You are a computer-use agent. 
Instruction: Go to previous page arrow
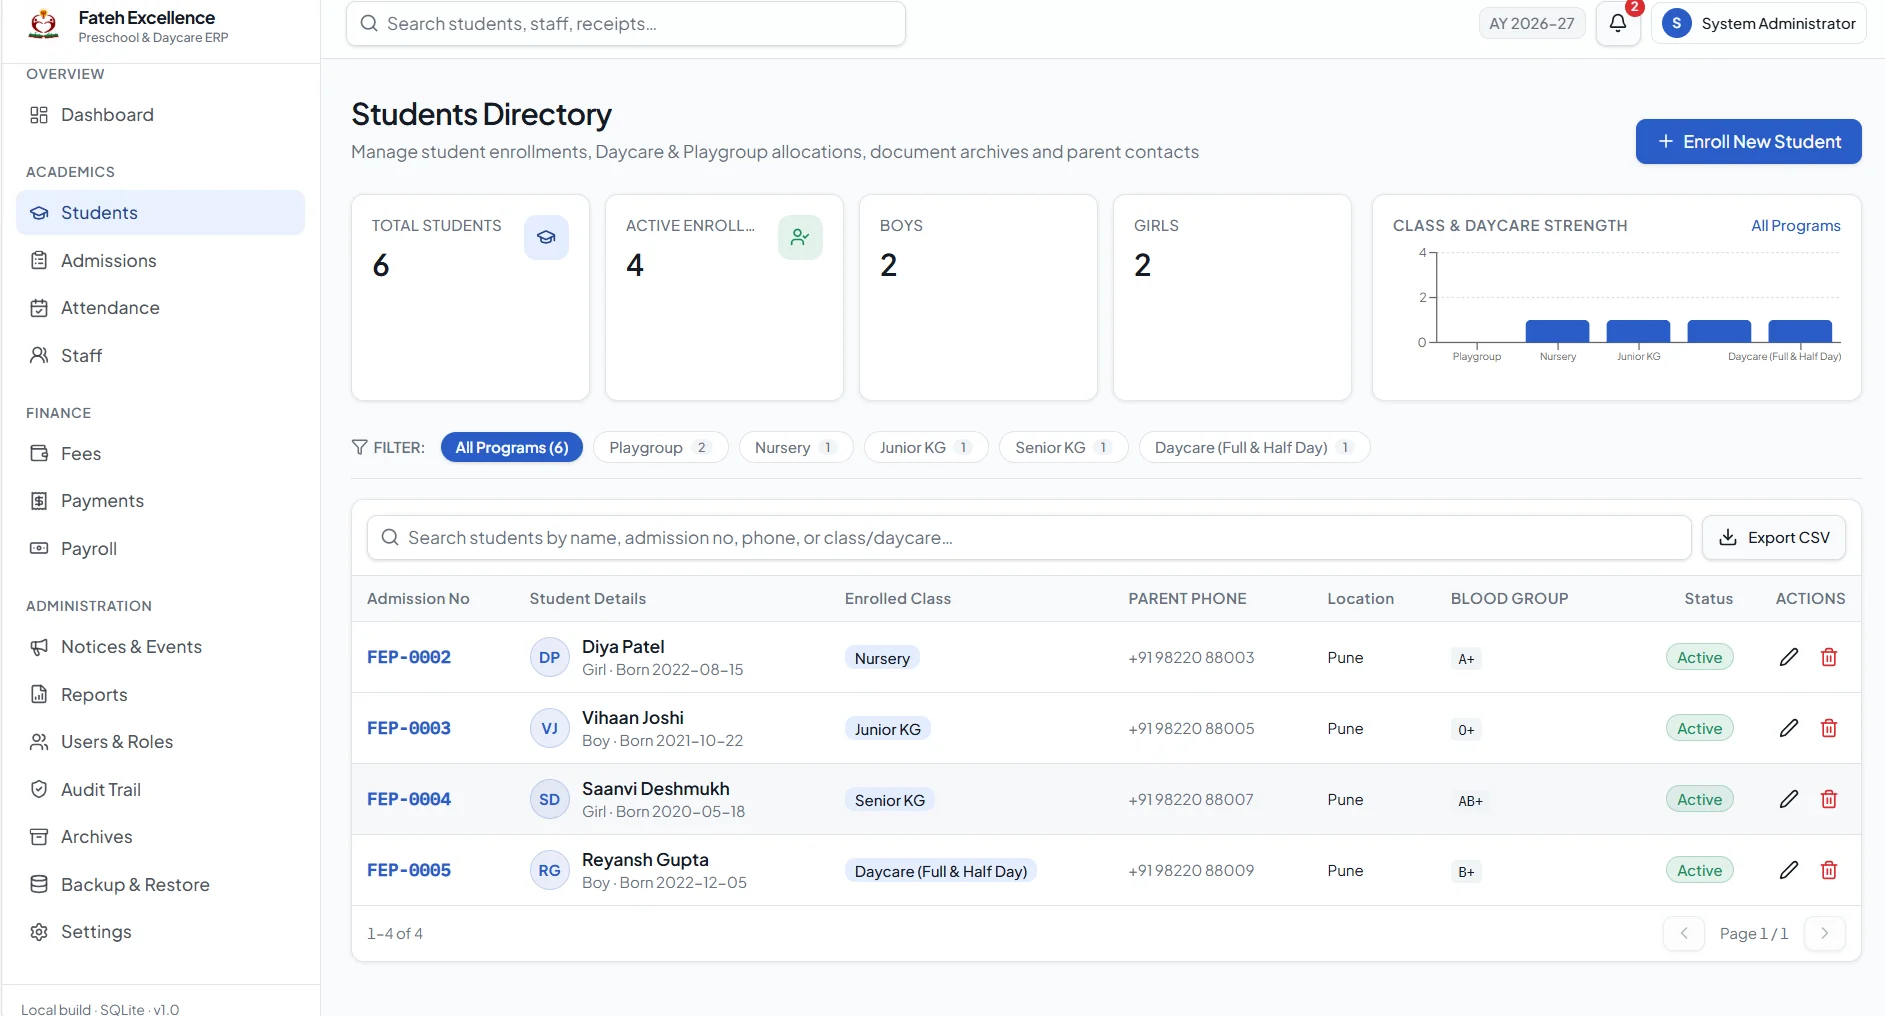[1684, 933]
